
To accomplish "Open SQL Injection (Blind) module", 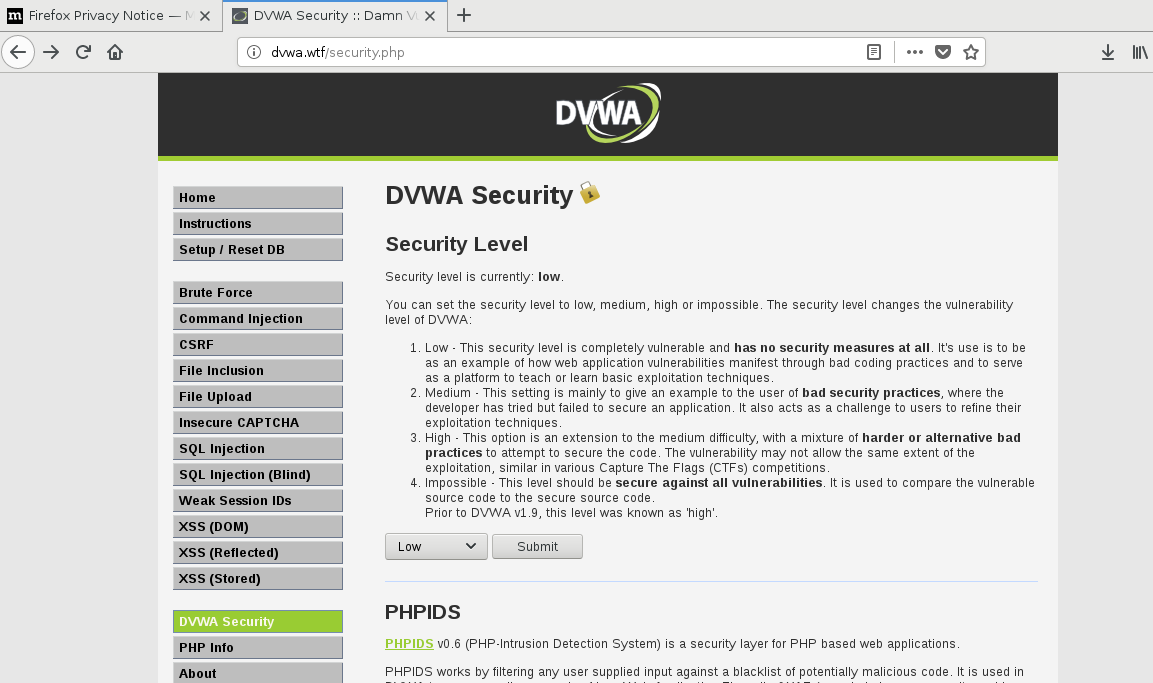I will click(x=258, y=474).
